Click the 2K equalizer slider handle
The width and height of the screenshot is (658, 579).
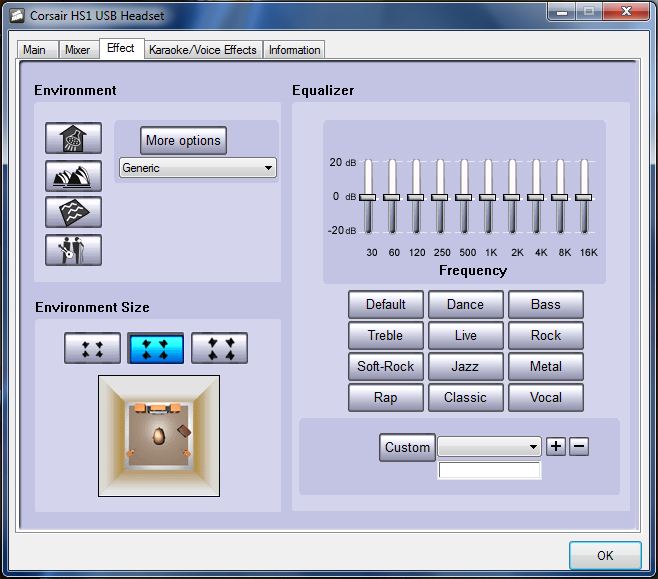pyautogui.click(x=512, y=197)
